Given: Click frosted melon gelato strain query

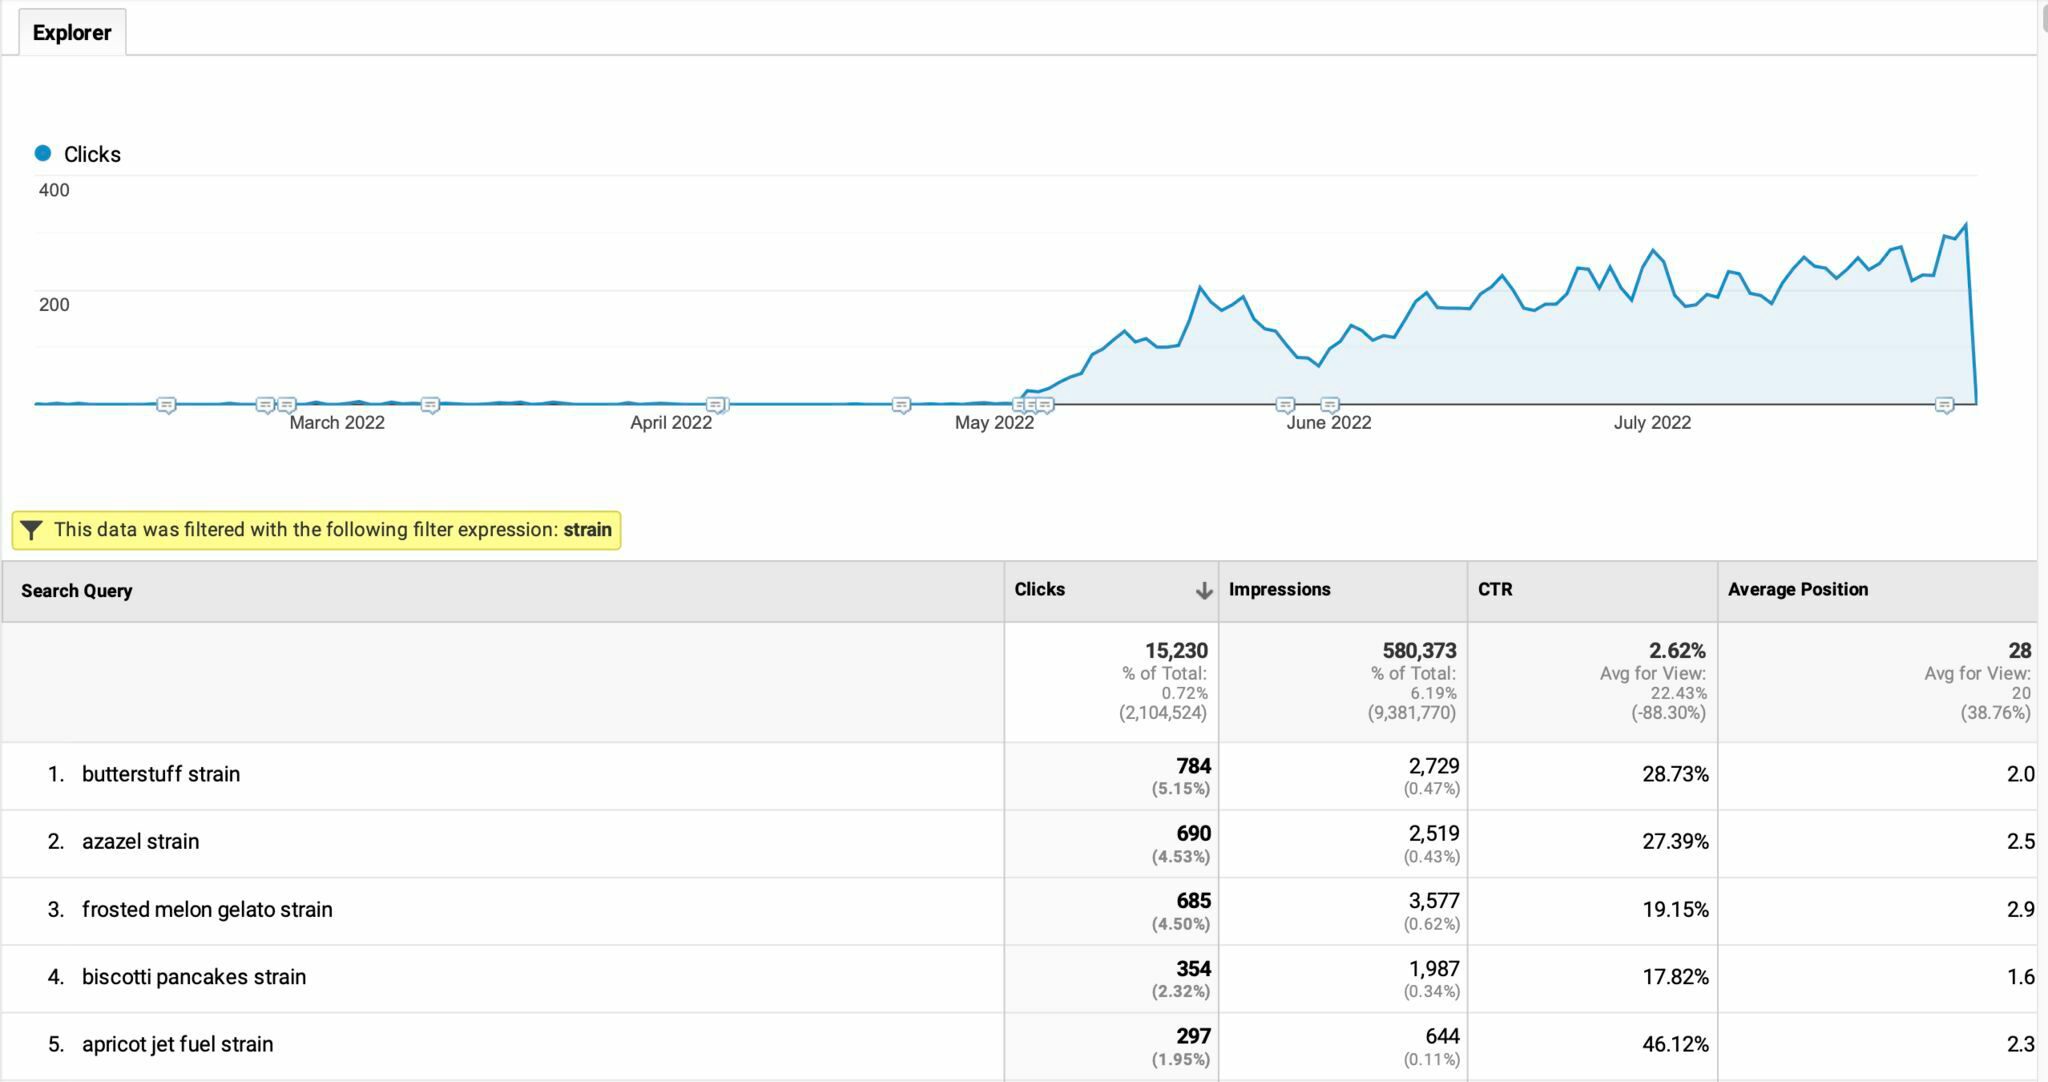Looking at the screenshot, I should [207, 910].
